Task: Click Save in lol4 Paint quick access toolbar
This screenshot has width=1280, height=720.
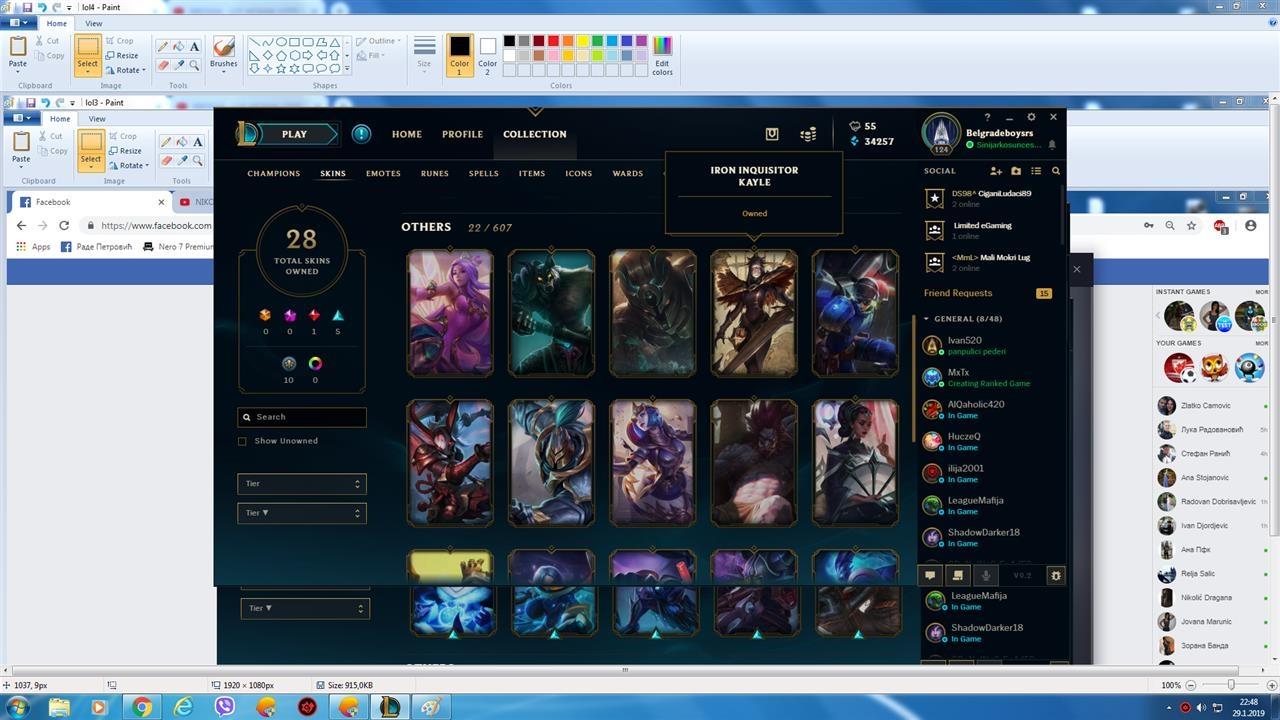Action: click(x=27, y=7)
